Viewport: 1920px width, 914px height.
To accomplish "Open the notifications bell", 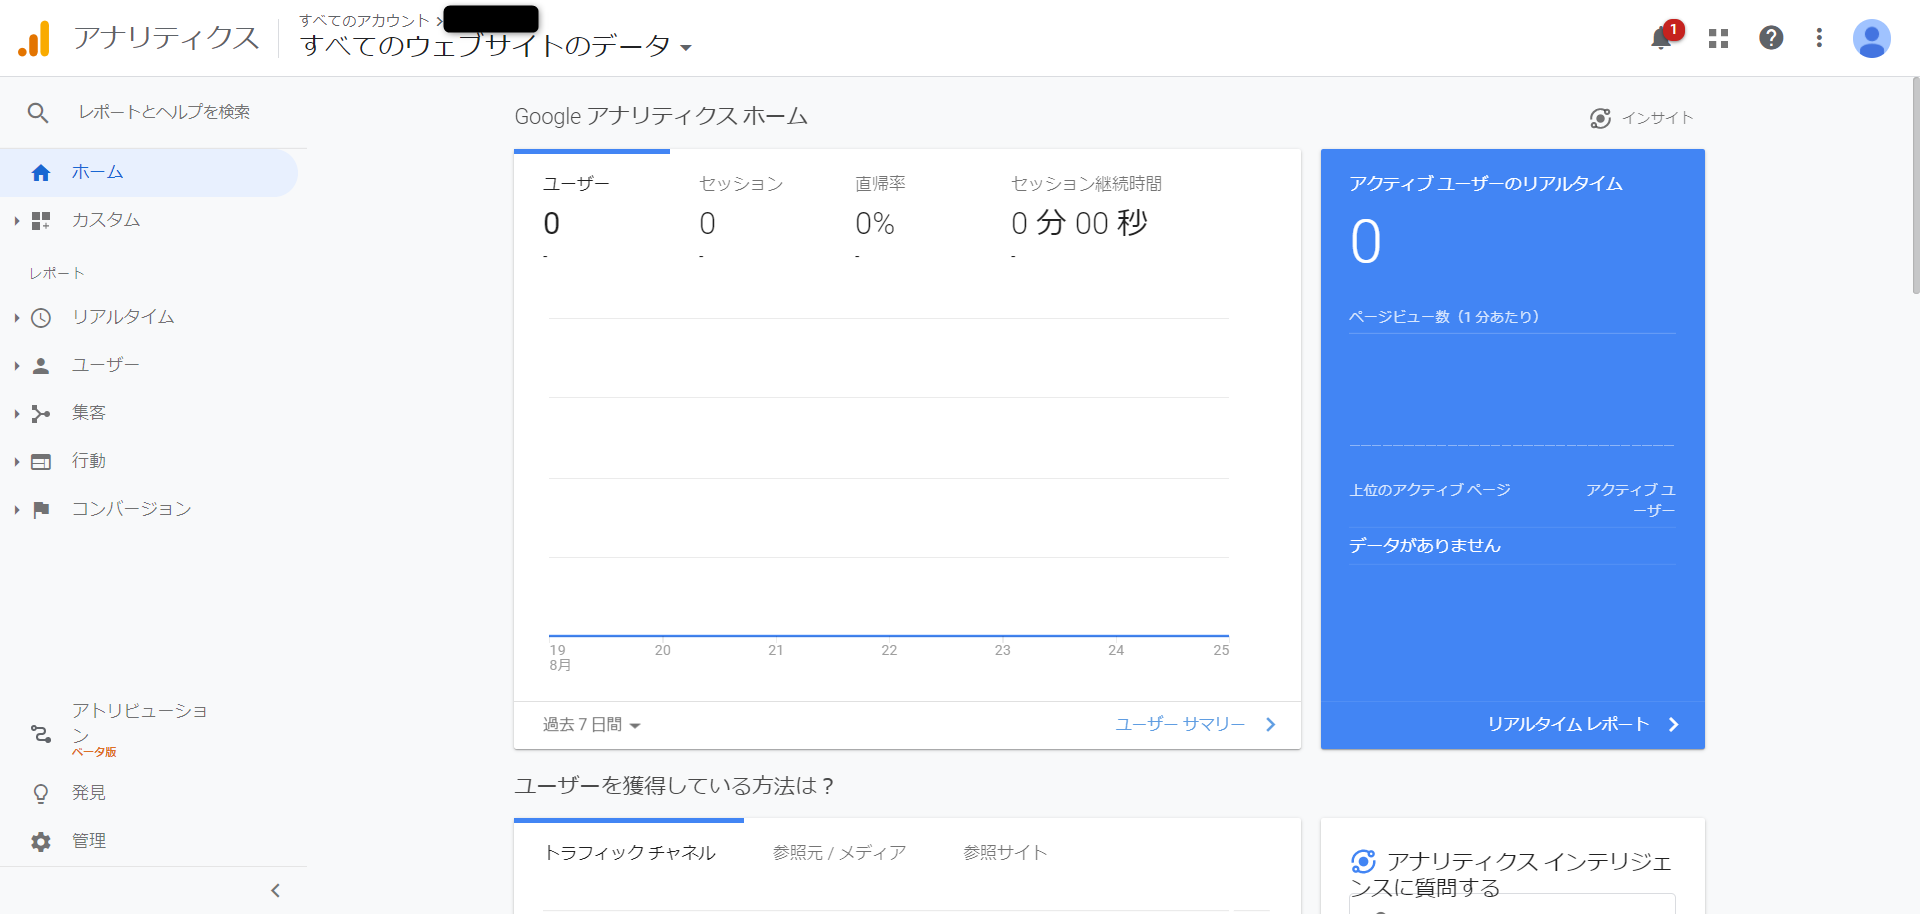I will (x=1662, y=38).
